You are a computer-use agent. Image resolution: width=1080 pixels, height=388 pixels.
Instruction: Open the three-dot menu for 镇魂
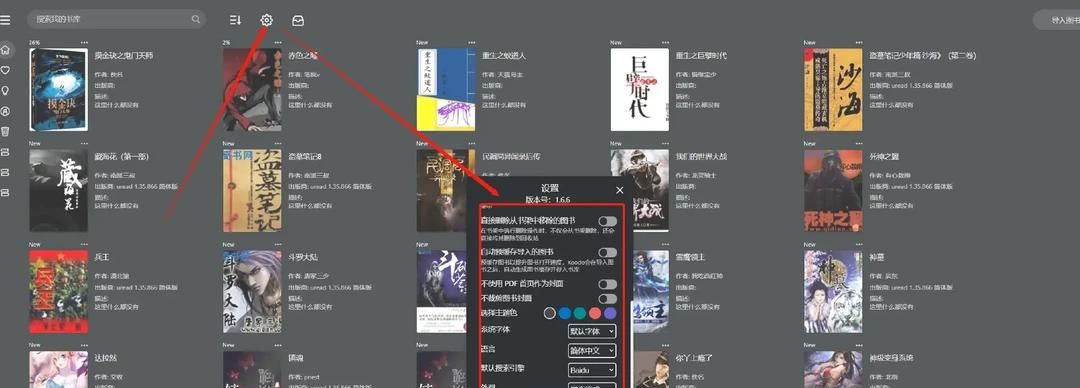tap(278, 345)
